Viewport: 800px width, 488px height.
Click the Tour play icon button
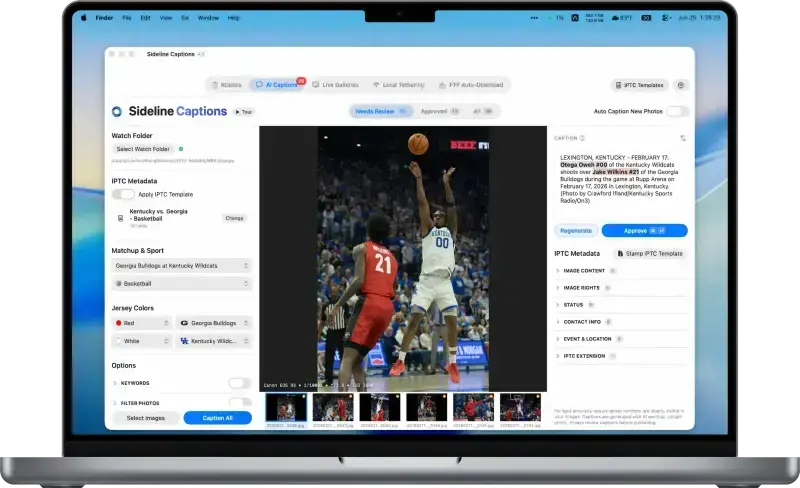[x=244, y=112]
